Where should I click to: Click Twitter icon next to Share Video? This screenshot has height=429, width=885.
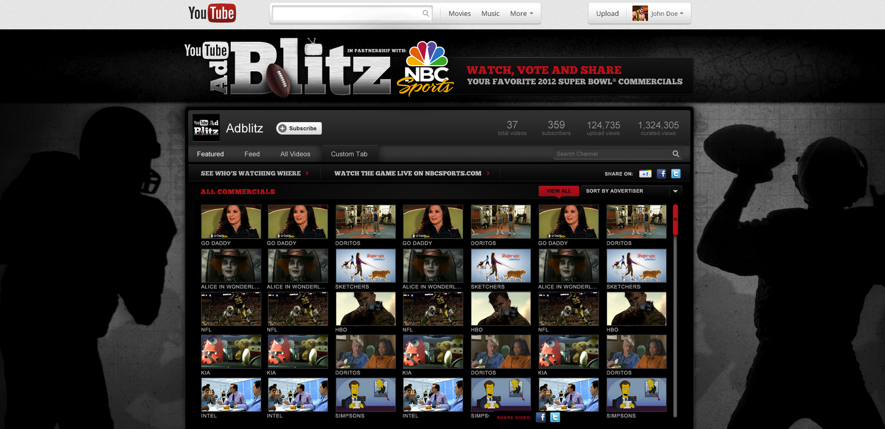click(555, 417)
